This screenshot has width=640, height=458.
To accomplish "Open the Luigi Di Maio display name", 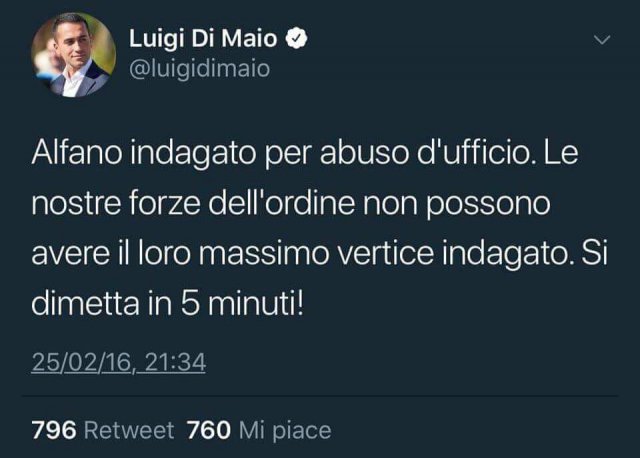I will tap(203, 39).
